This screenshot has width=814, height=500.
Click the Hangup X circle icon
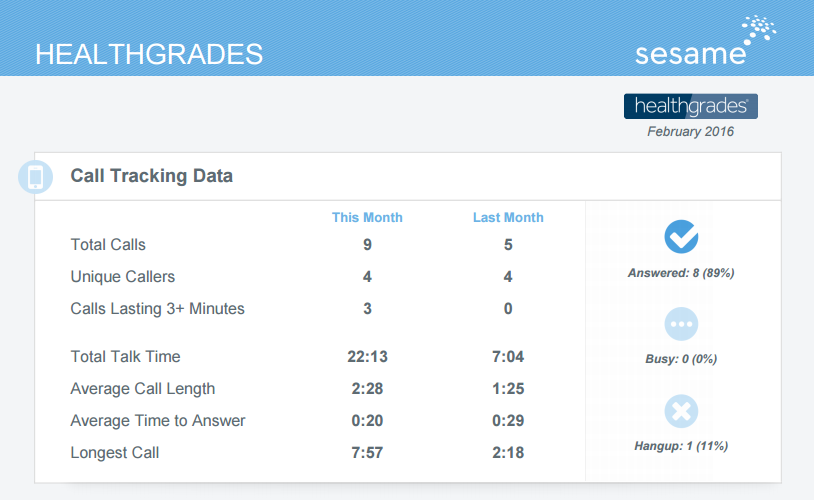click(x=681, y=411)
